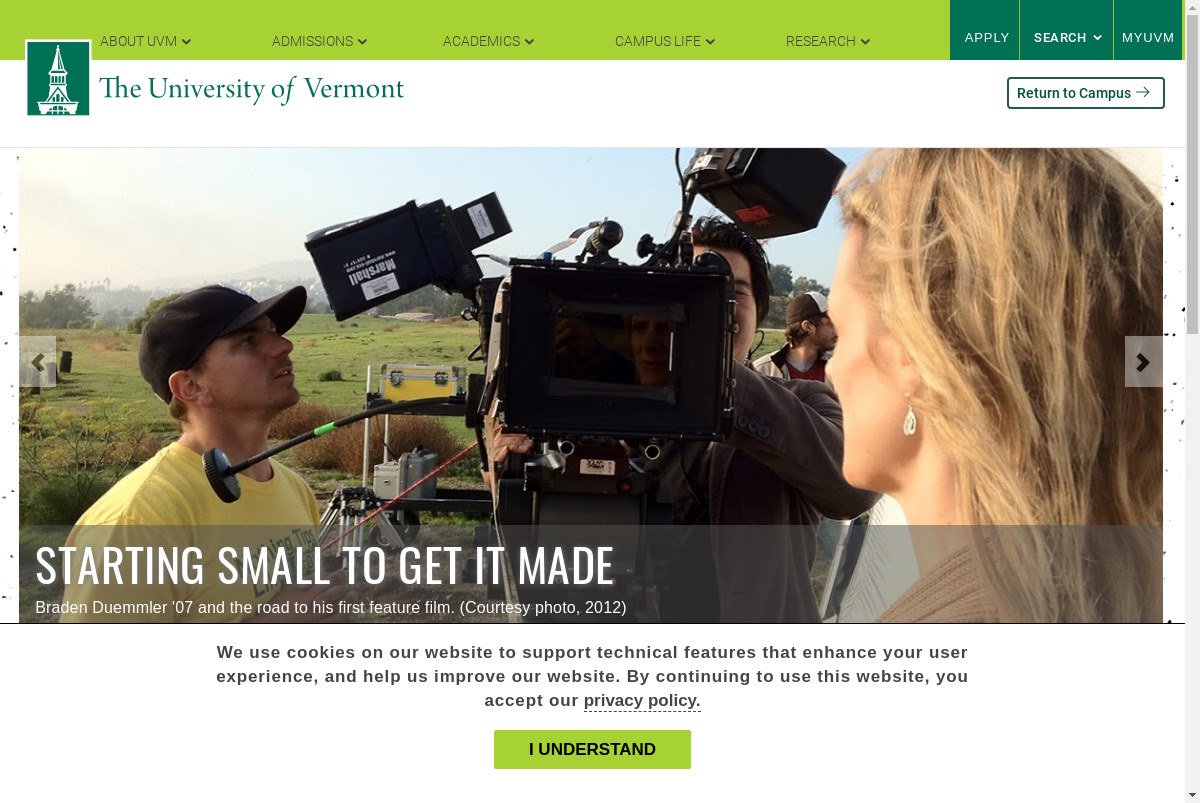Click the Starting Small To Get It Made headline
1200x803 pixels.
pos(325,565)
